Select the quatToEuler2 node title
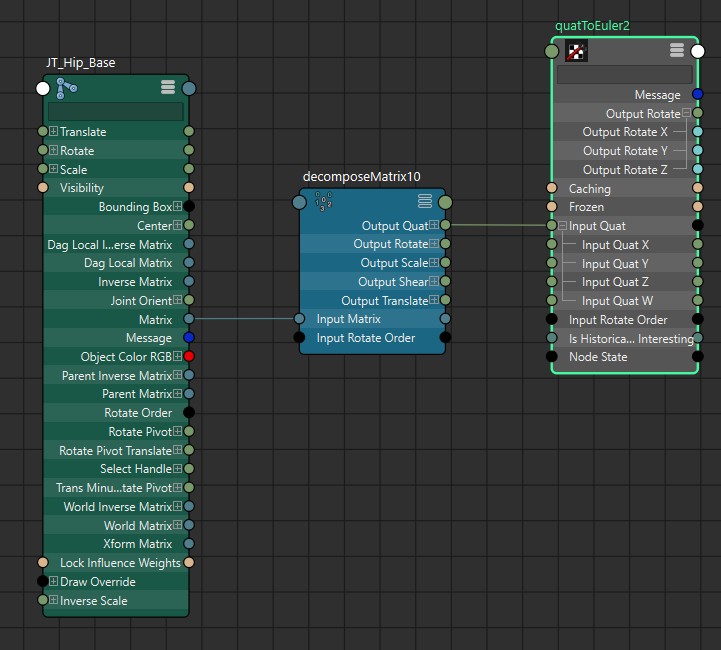The width and height of the screenshot is (721, 650). [x=592, y=26]
